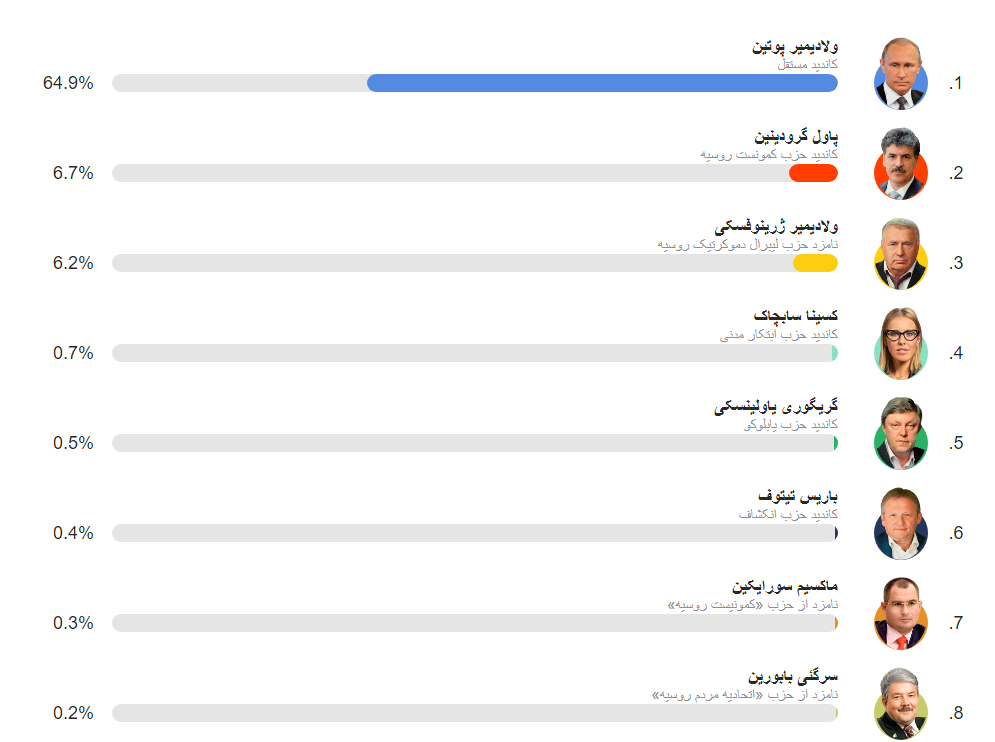Screen dimensions: 995x742
Task: Click the candidate name ولادیمیر پوتین
Action: click(x=795, y=46)
